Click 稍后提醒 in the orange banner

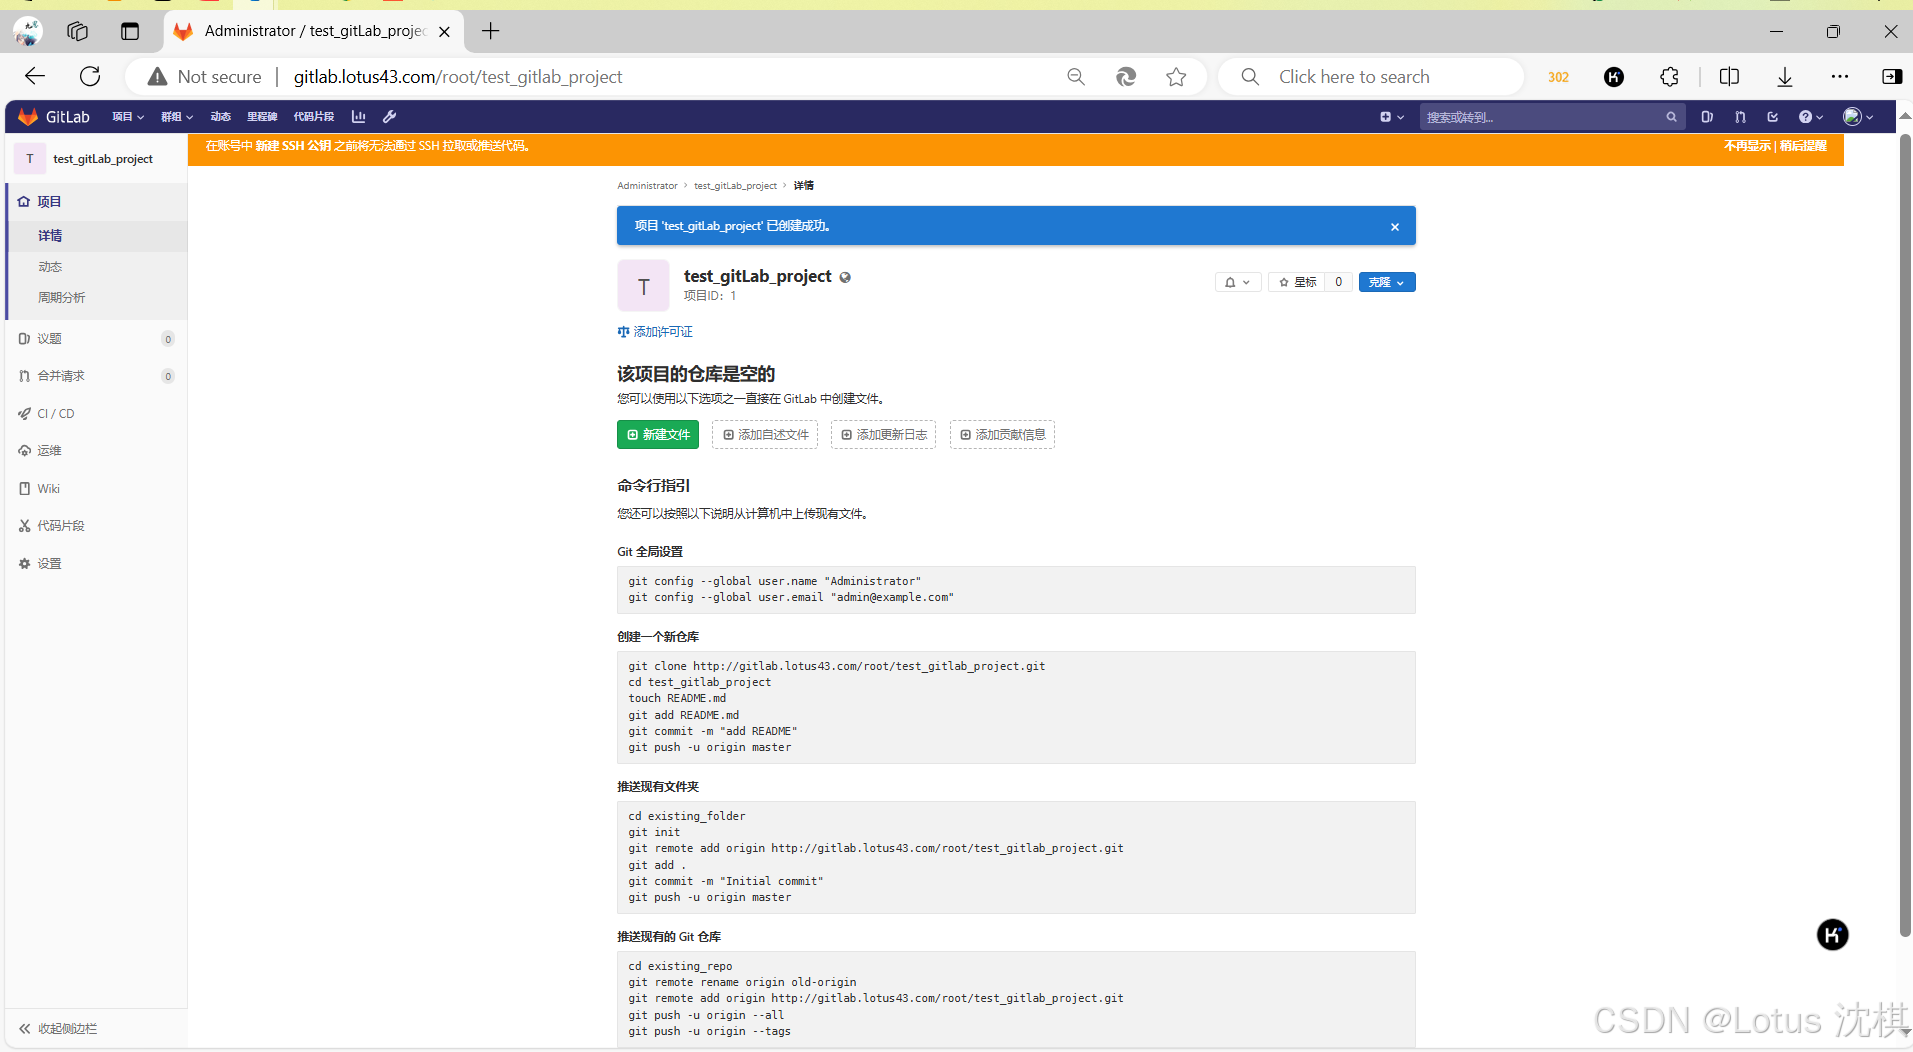click(1803, 146)
